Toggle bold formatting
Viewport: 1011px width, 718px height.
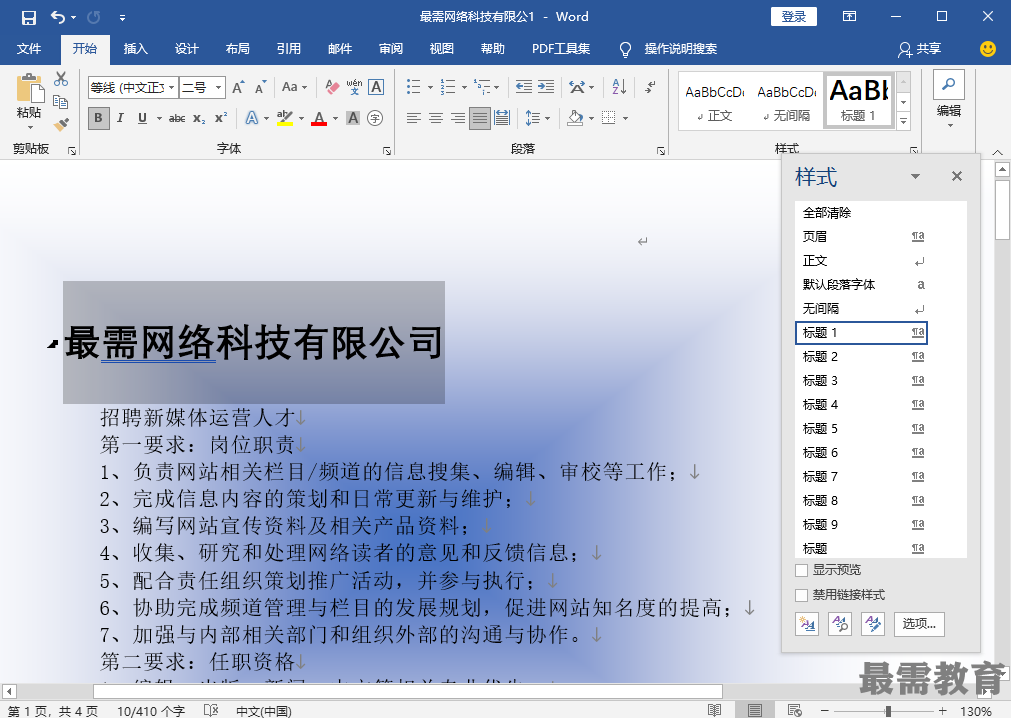coord(98,118)
